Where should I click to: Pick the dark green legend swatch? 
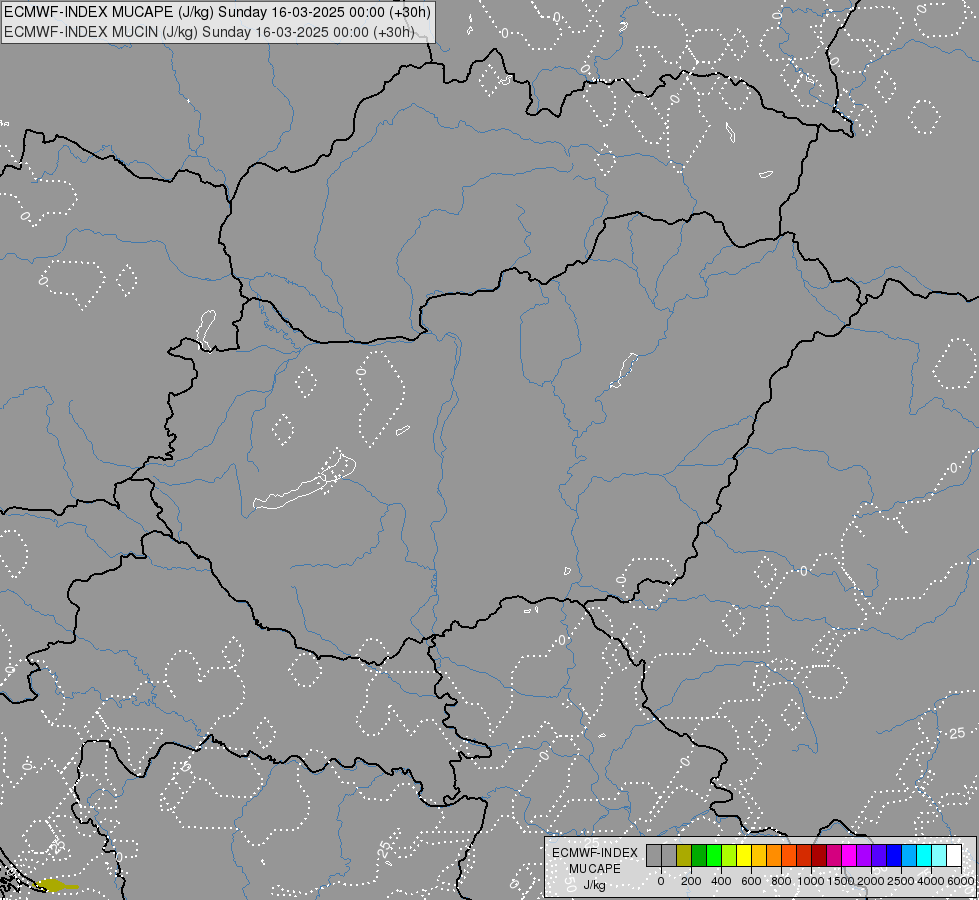699,855
